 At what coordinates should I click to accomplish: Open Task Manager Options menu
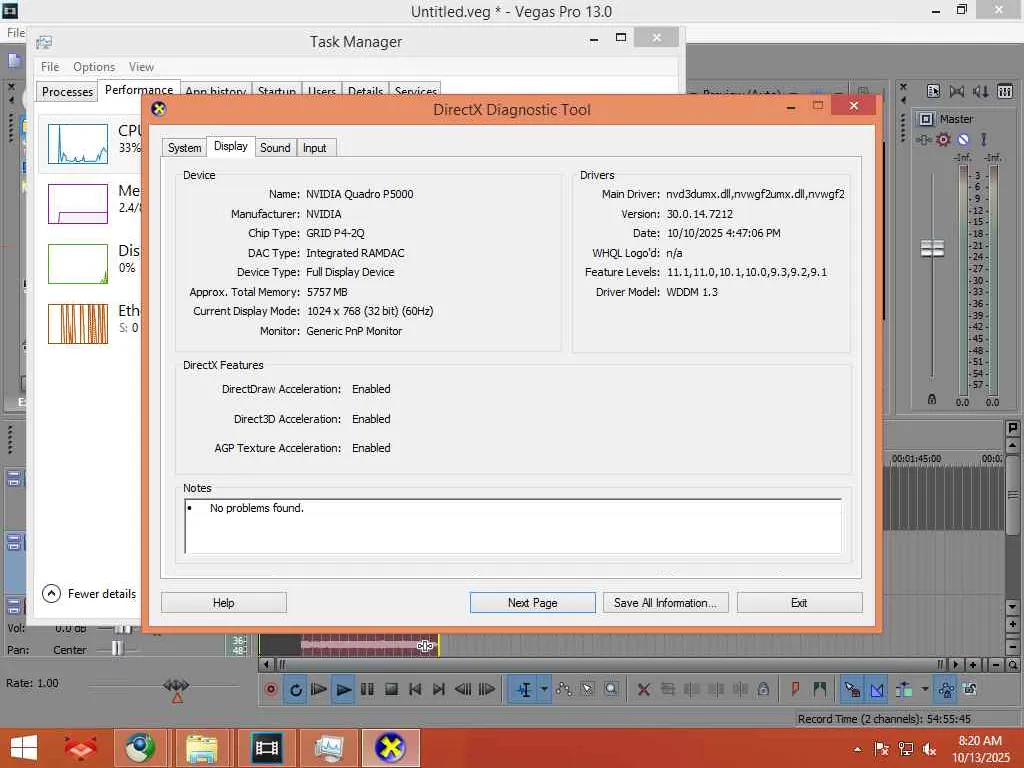pos(94,67)
